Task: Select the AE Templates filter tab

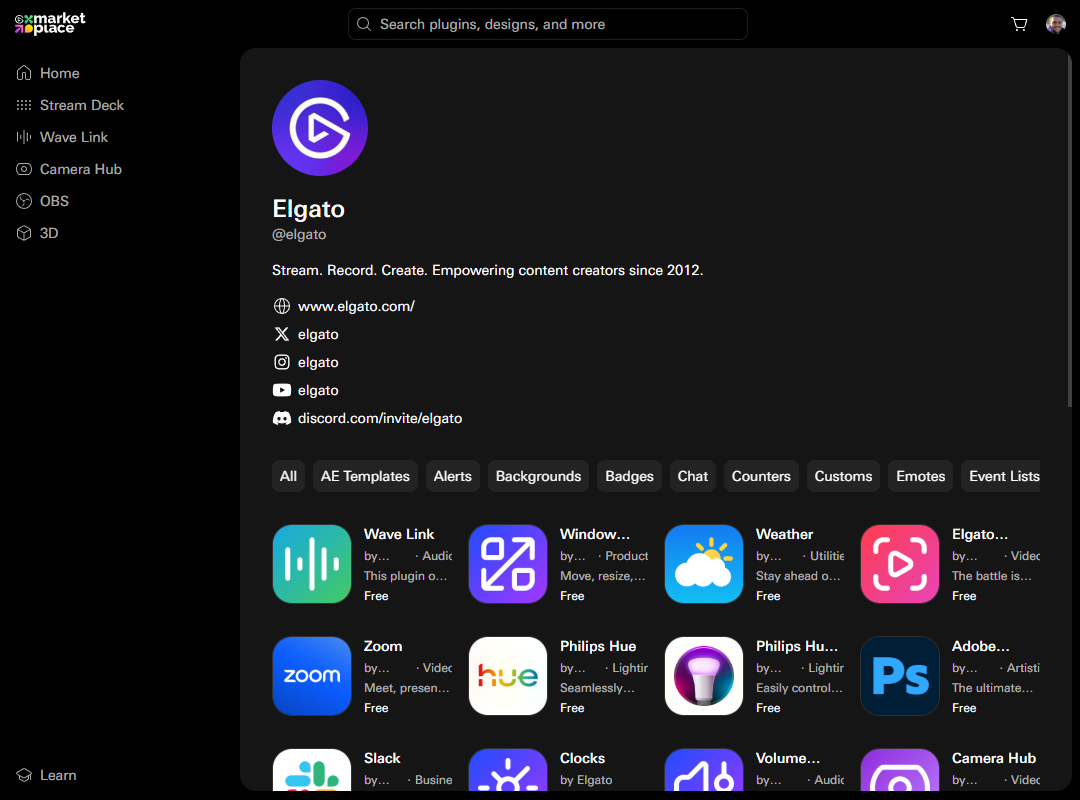Action: 365,476
